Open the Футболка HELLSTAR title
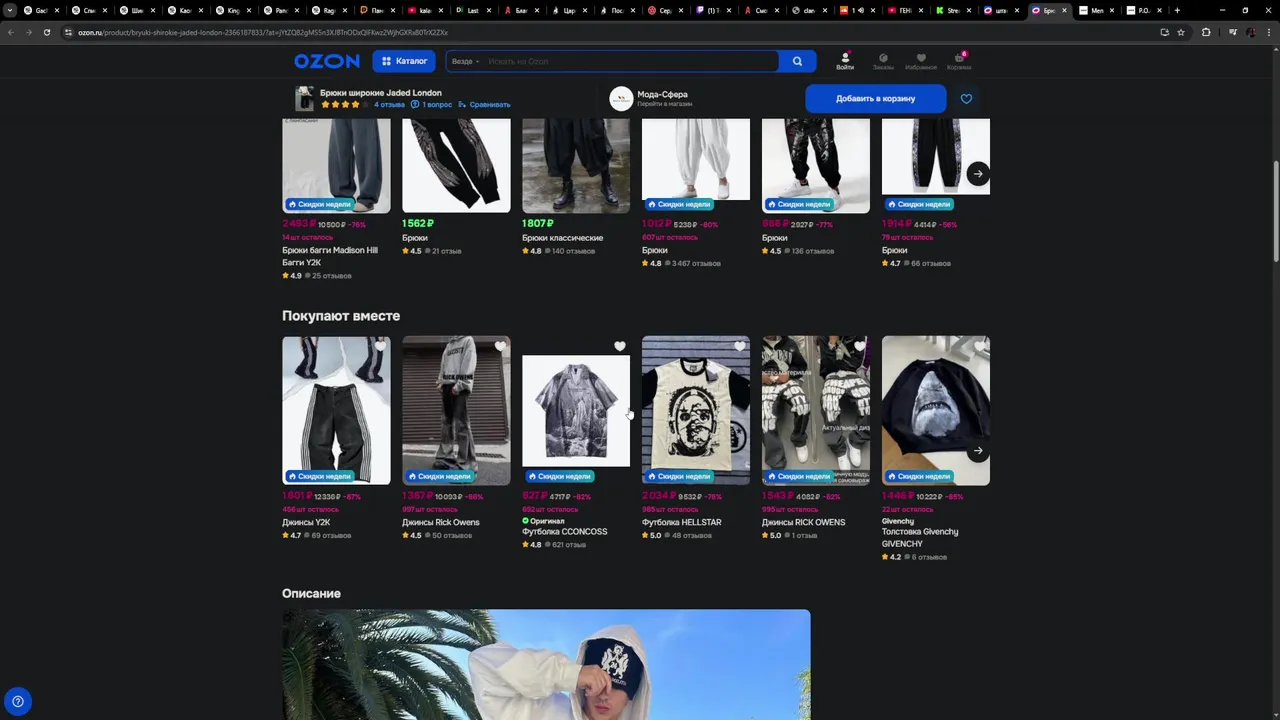This screenshot has width=1280, height=720. click(x=681, y=522)
